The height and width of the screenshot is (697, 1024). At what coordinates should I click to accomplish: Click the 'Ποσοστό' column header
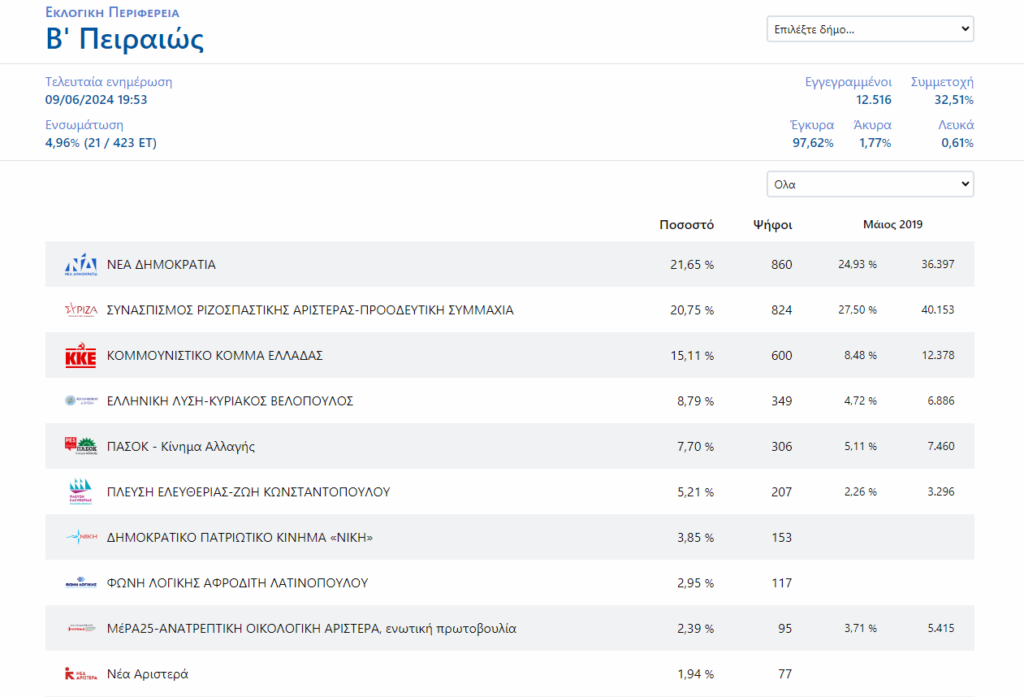click(x=686, y=225)
